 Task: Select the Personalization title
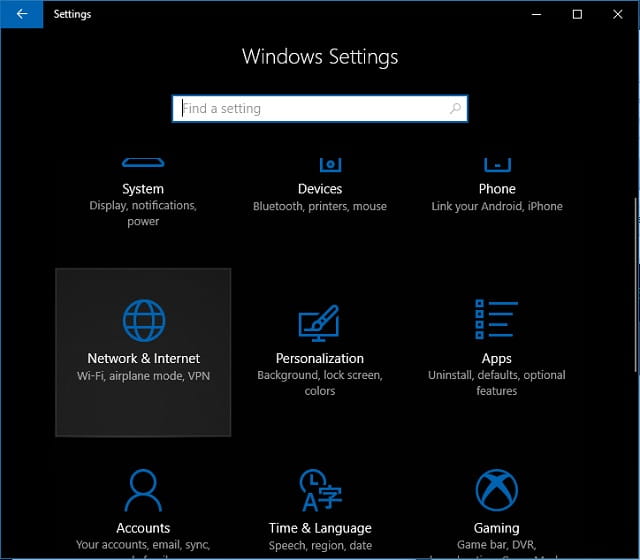pyautogui.click(x=320, y=358)
